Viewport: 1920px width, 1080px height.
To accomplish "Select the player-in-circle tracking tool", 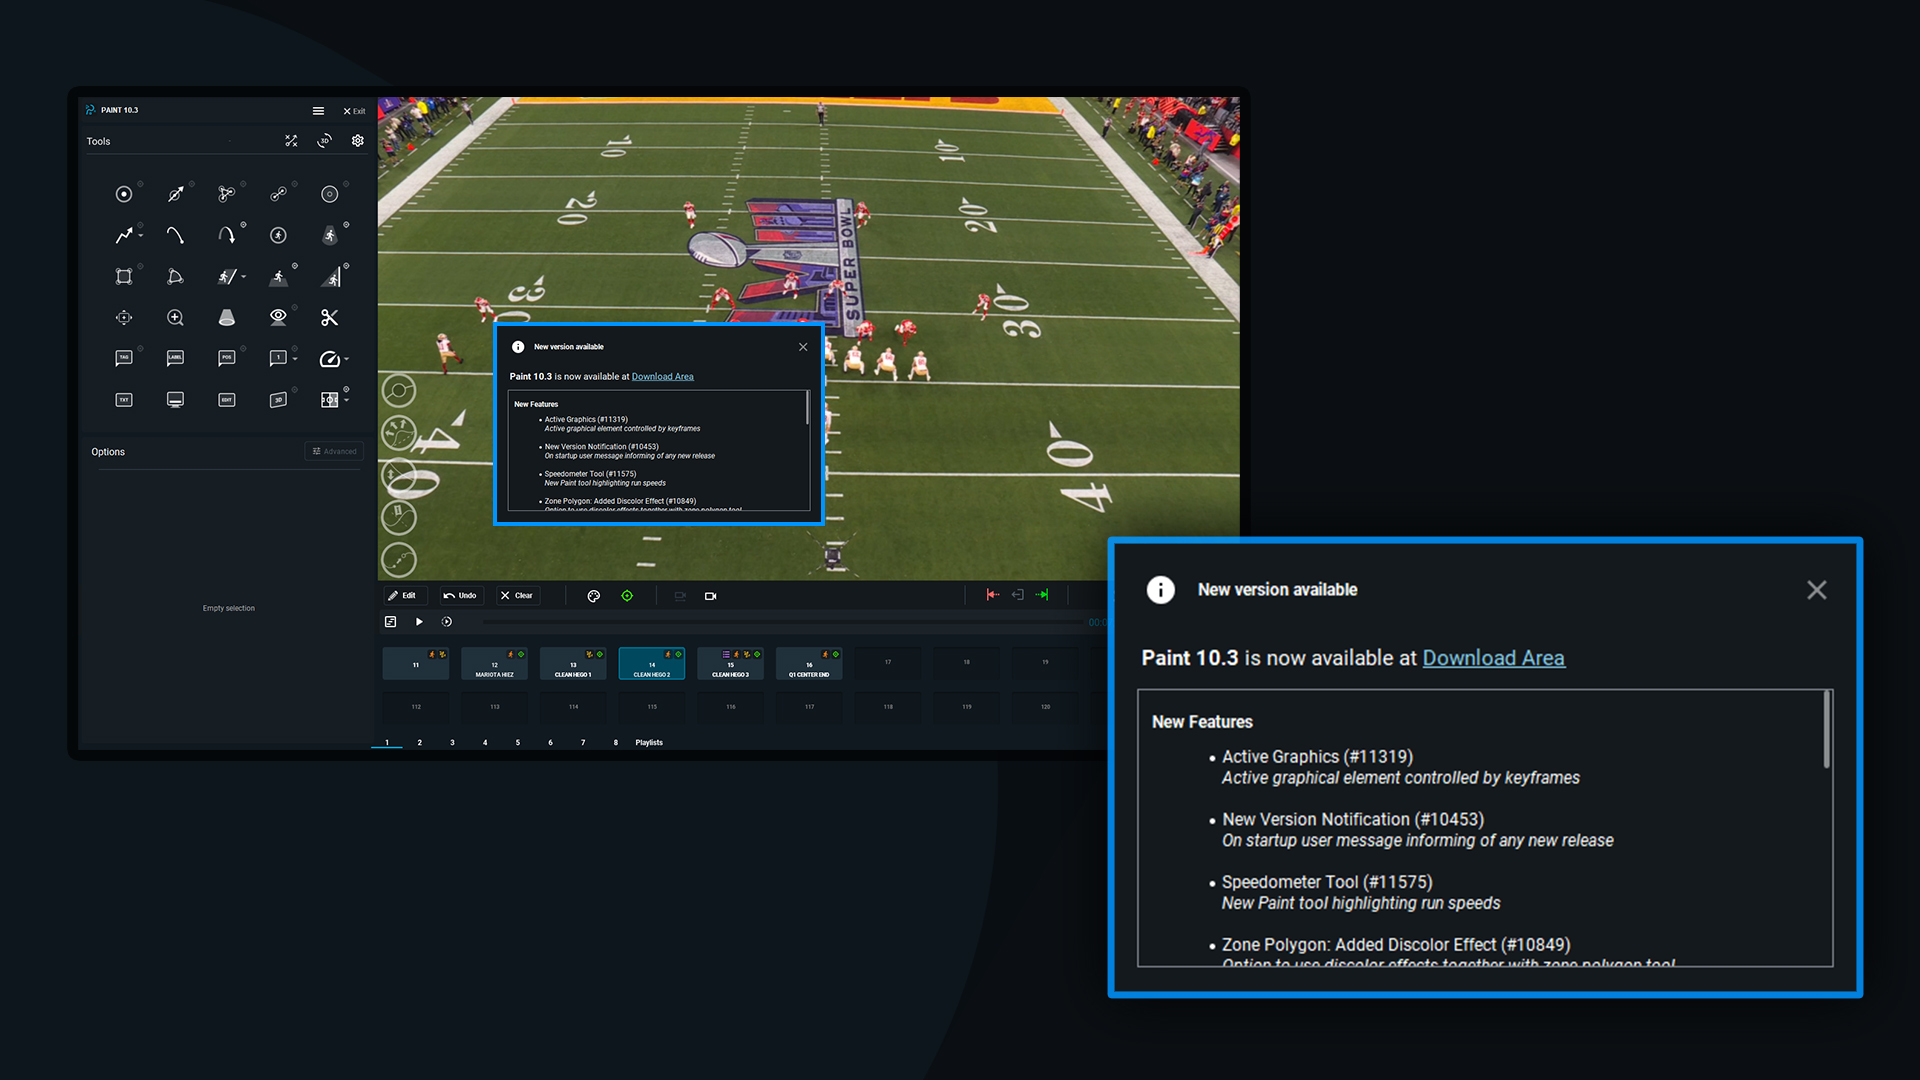I will click(278, 235).
